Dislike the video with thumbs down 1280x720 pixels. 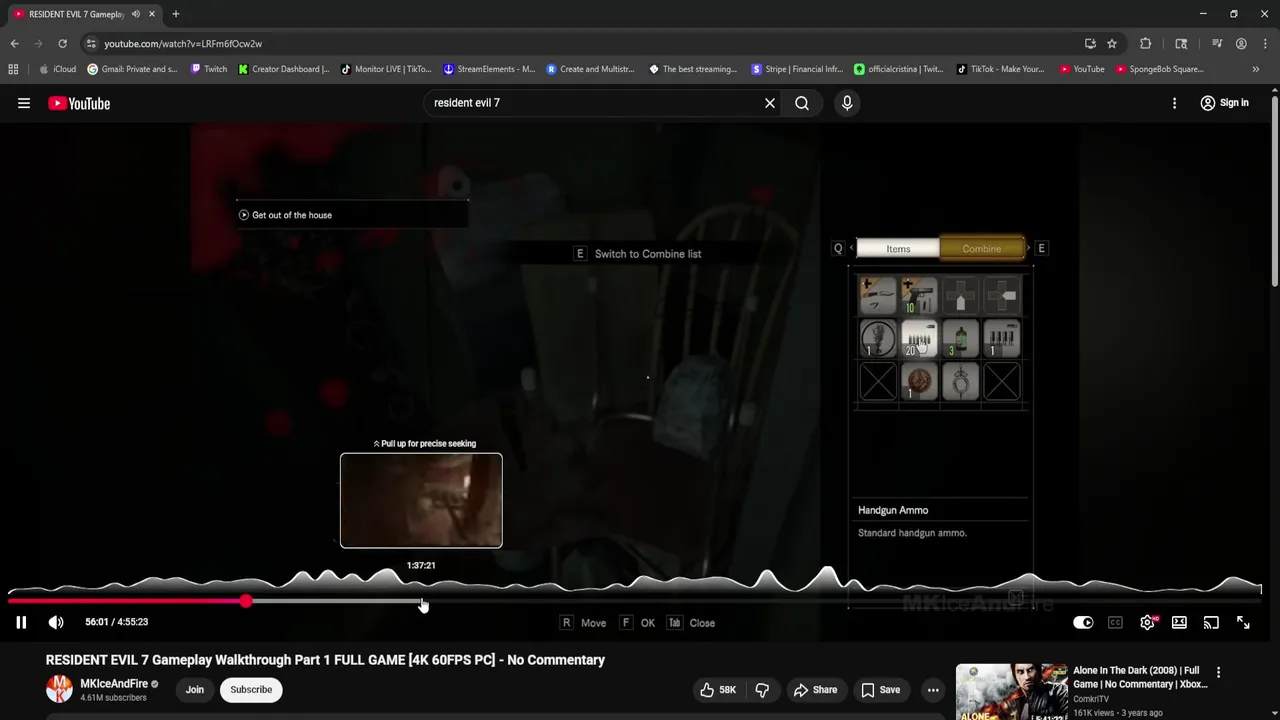pyautogui.click(x=762, y=690)
